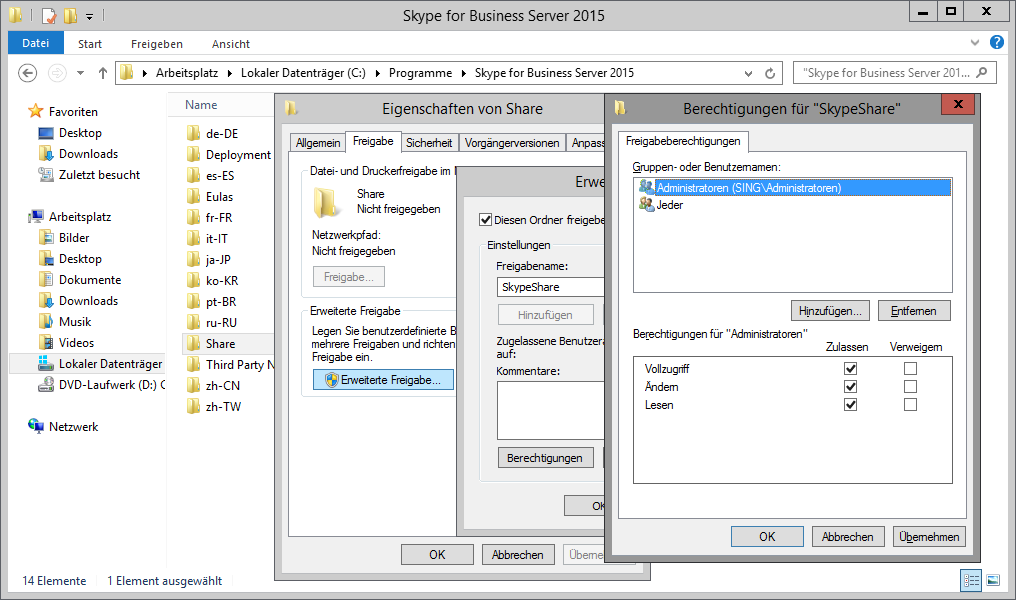Expand the ribbon chevron
Viewport: 1016px width, 600px height.
[x=975, y=43]
